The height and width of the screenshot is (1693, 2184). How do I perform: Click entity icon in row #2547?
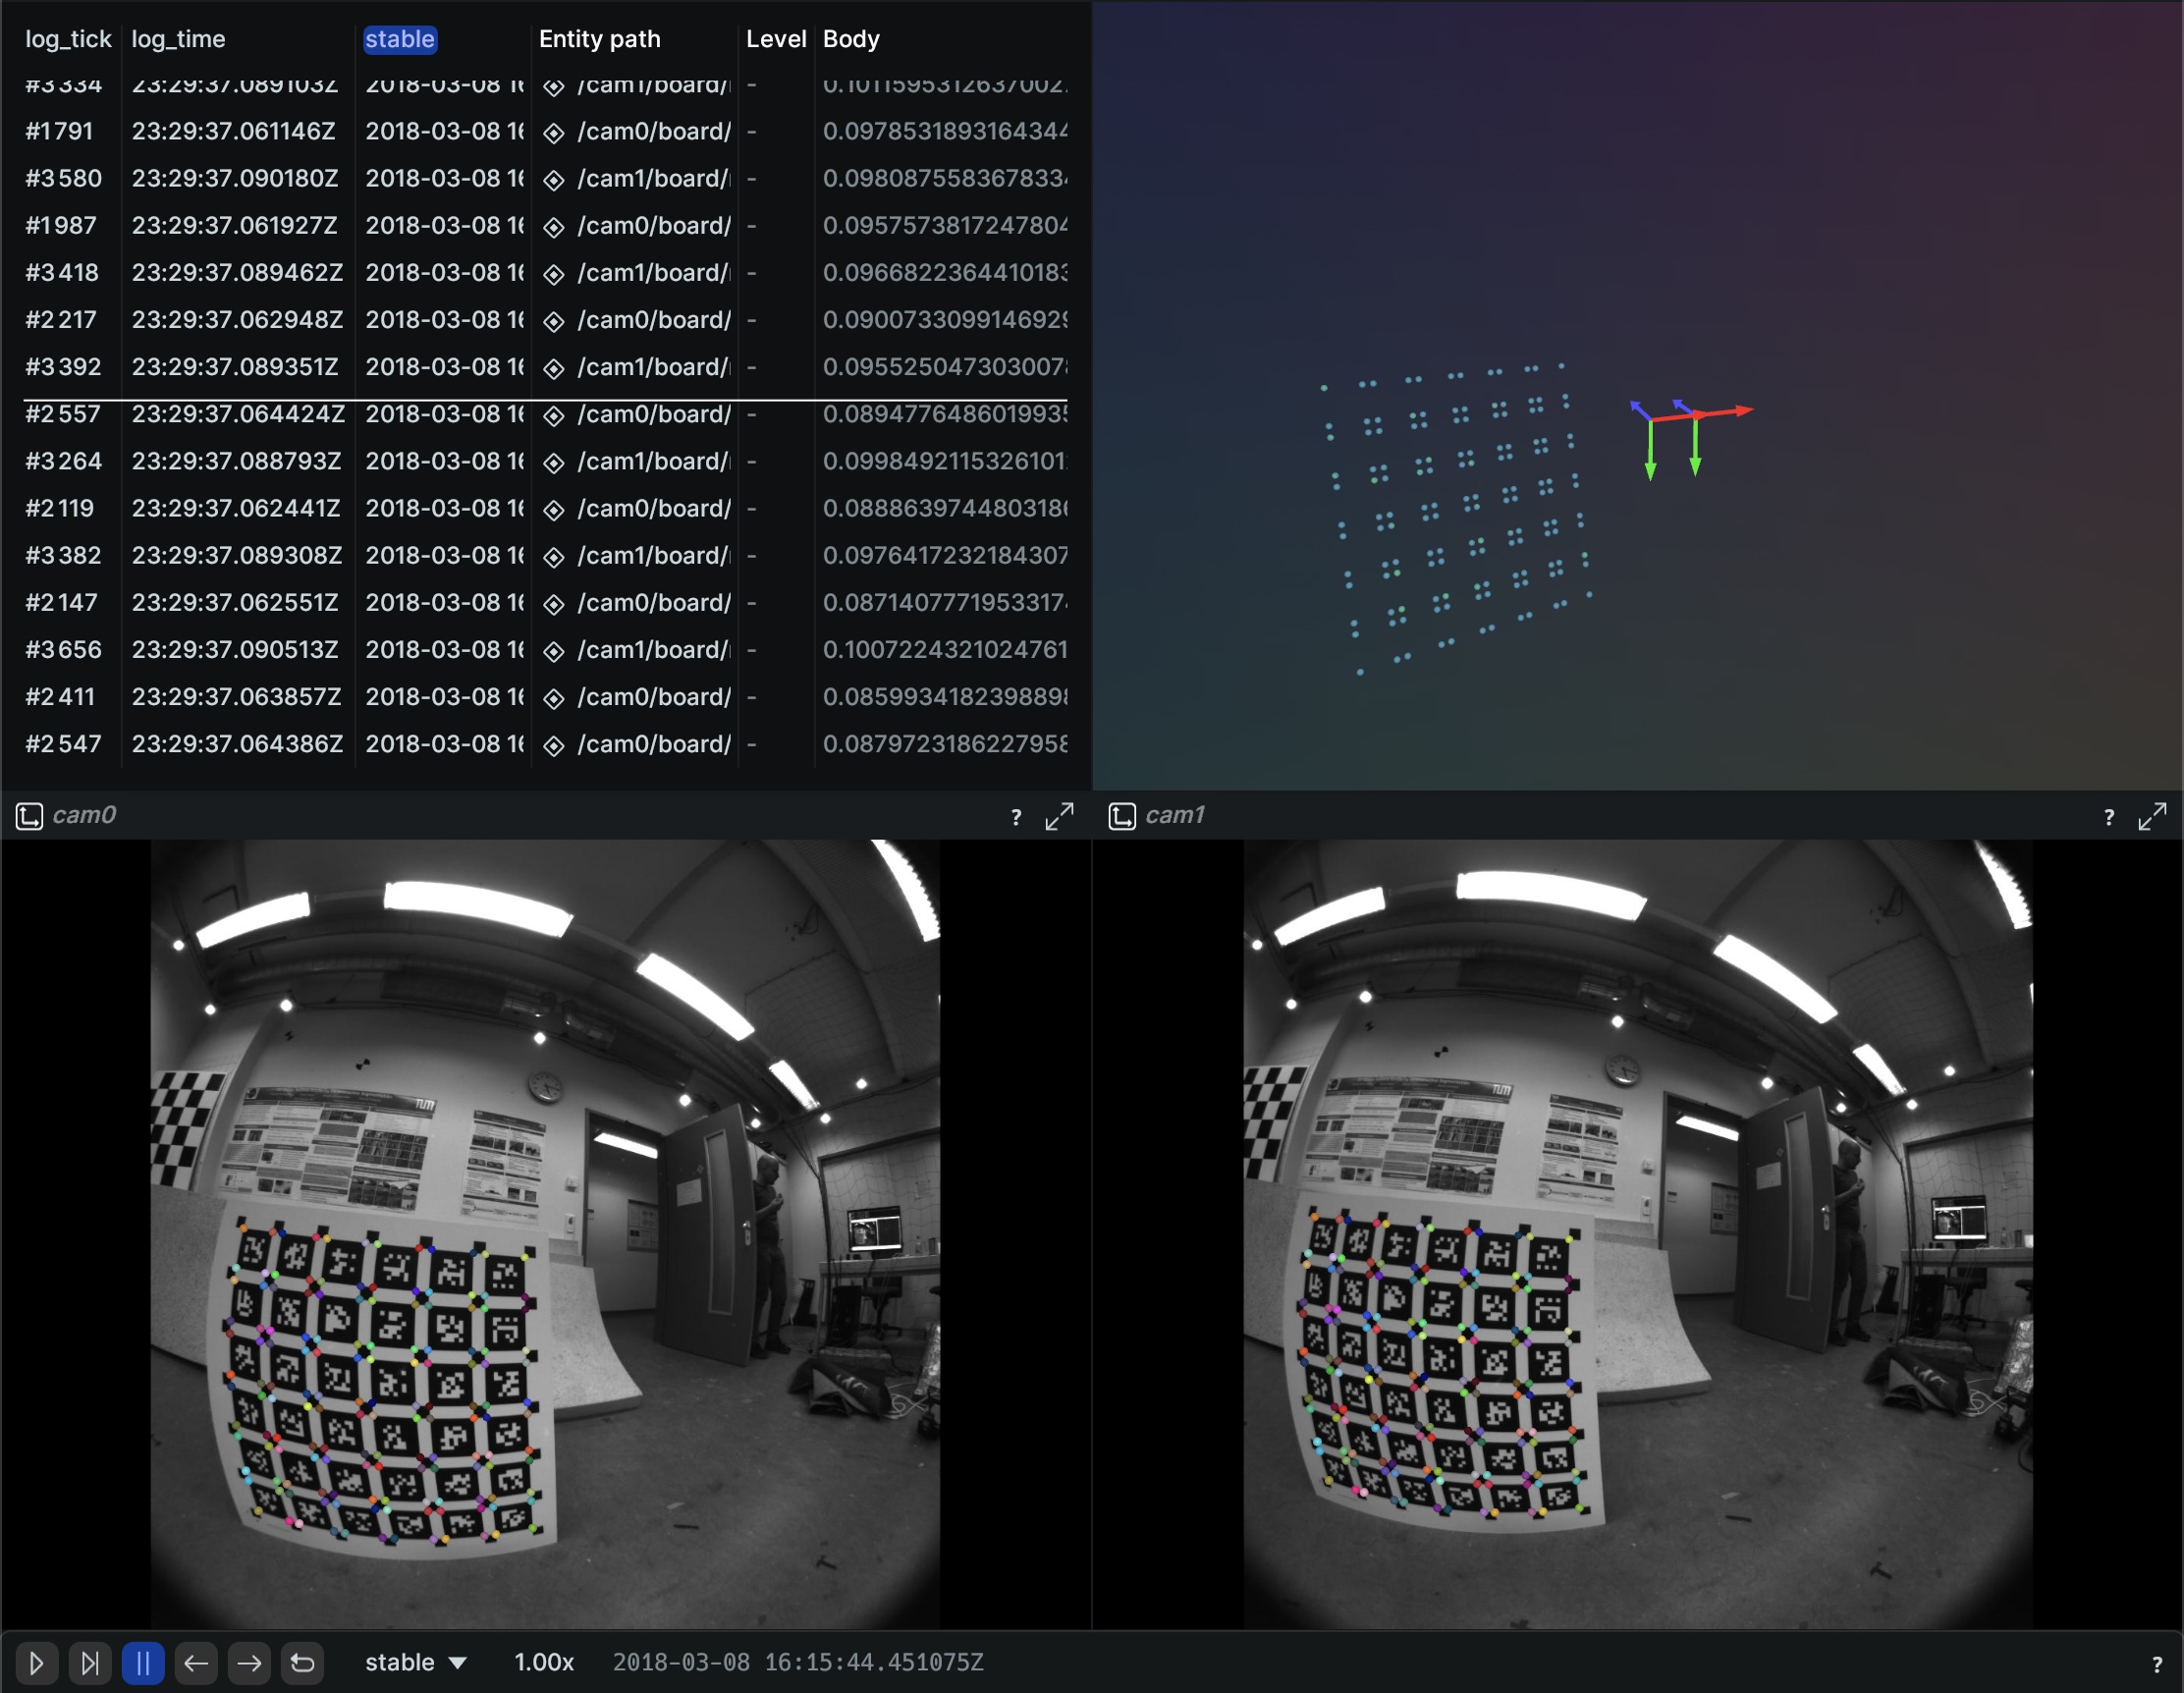coord(554,745)
